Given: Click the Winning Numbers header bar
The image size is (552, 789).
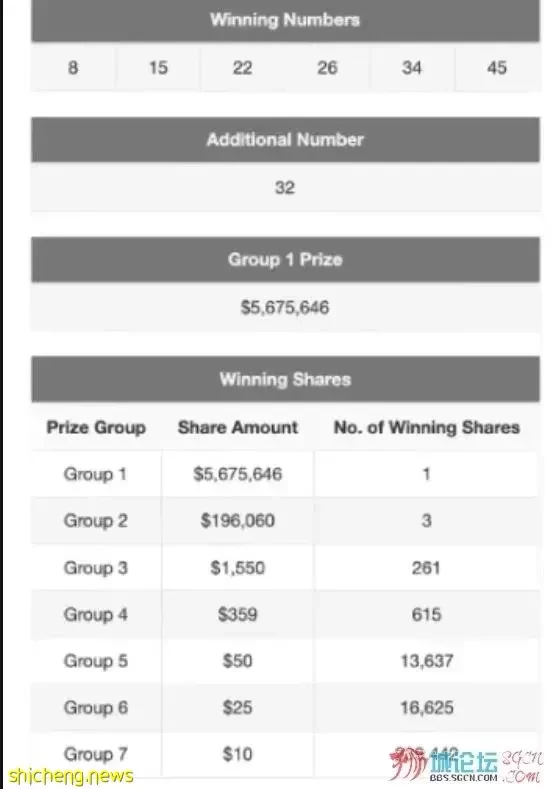Looking at the screenshot, I should pyautogui.click(x=285, y=20).
